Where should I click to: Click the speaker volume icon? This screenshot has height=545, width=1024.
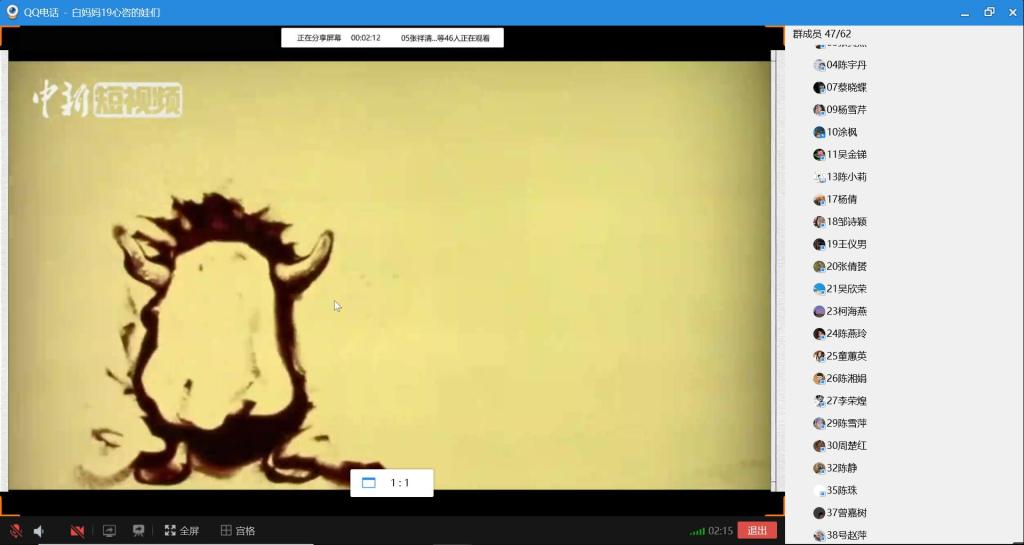coord(40,531)
